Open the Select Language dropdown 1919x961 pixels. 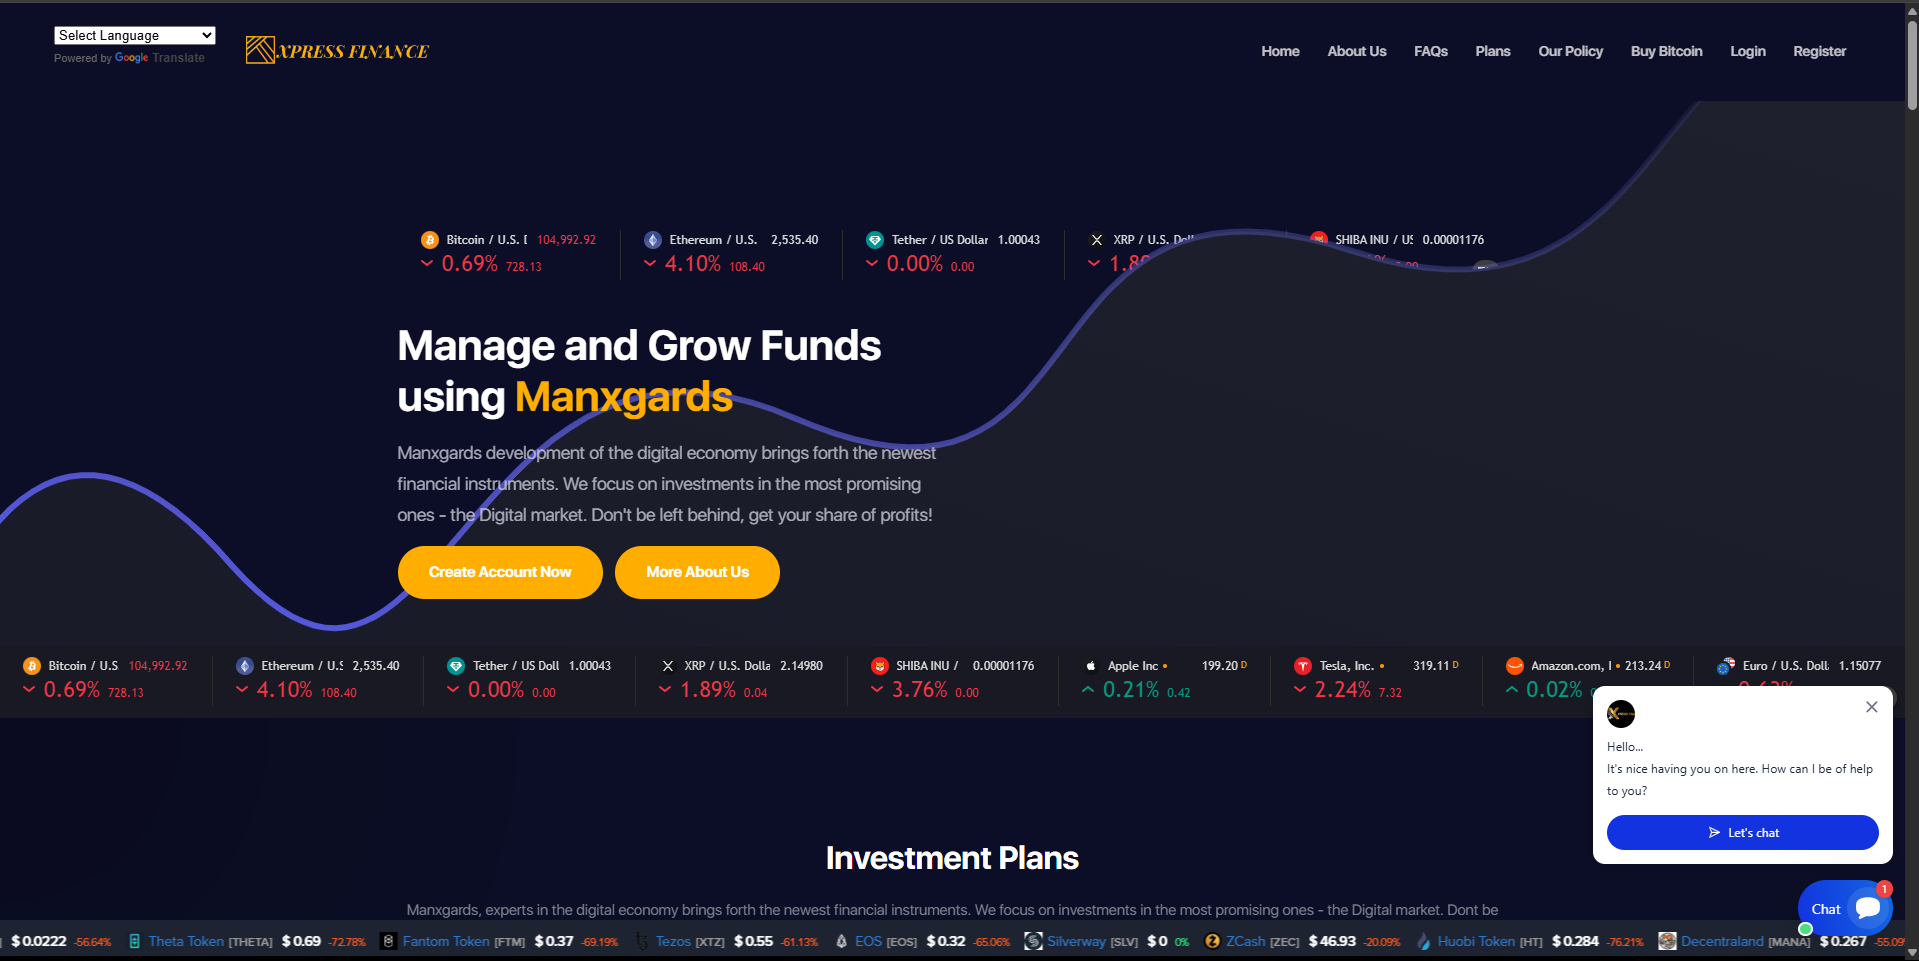click(135, 35)
